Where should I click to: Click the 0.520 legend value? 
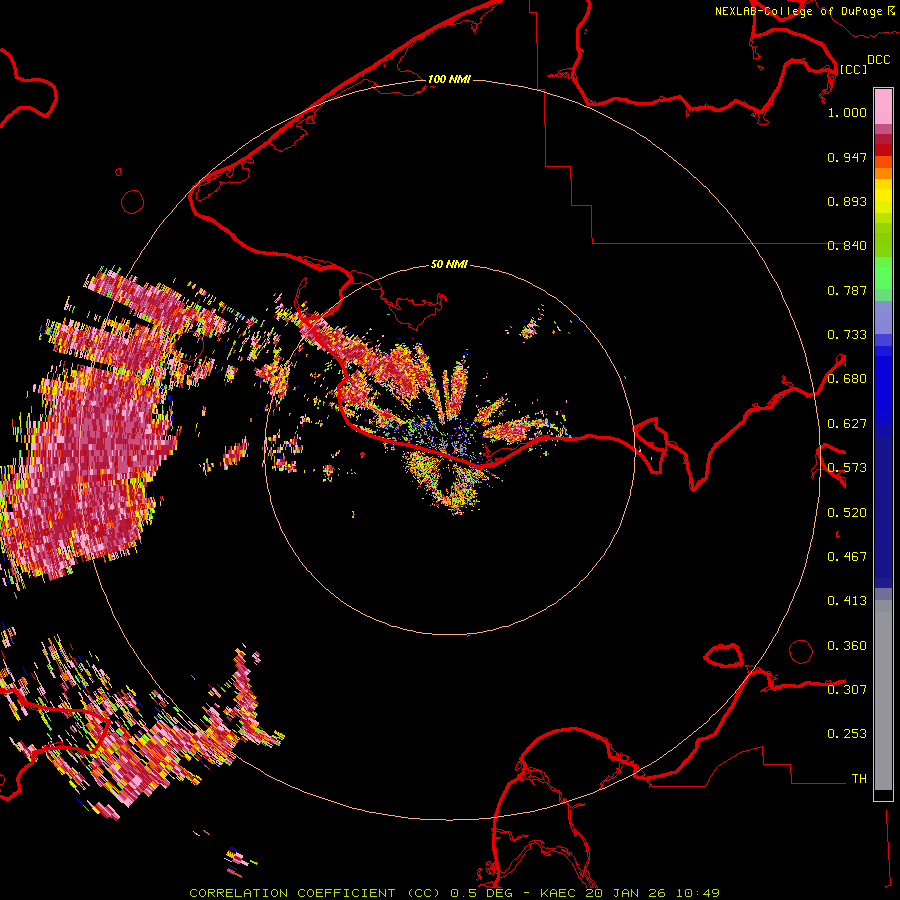click(847, 513)
